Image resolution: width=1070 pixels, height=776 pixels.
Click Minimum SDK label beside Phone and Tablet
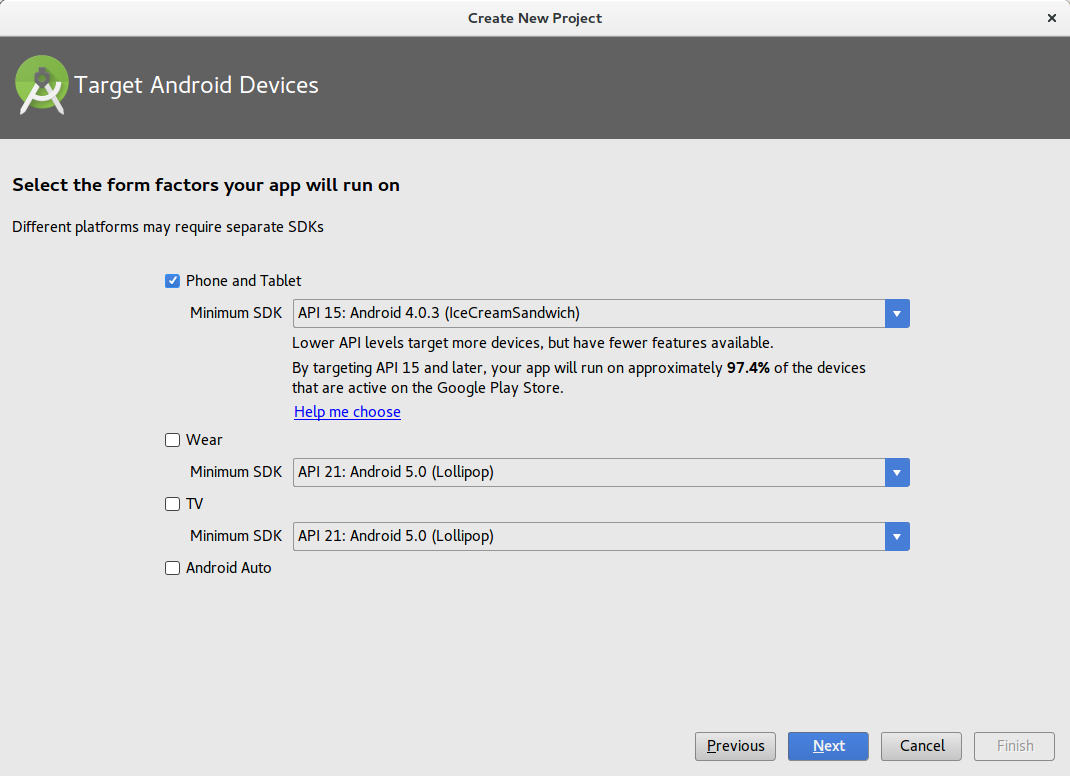236,313
